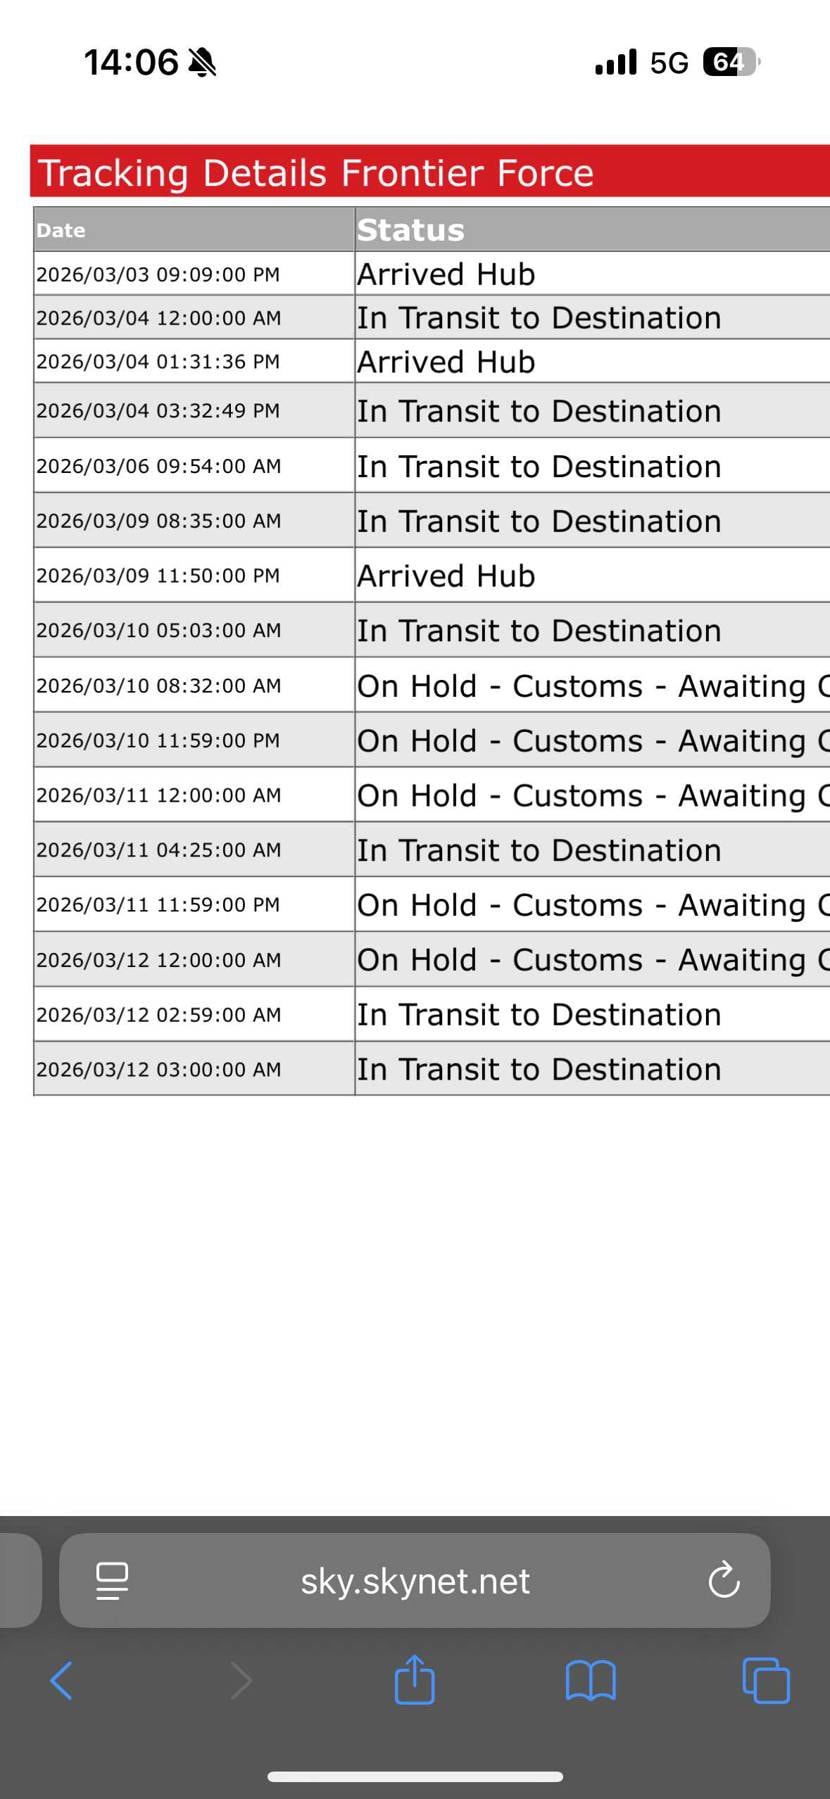Tap the 14:06 clock in status bar
Image resolution: width=830 pixels, height=1799 pixels.
coord(130,63)
